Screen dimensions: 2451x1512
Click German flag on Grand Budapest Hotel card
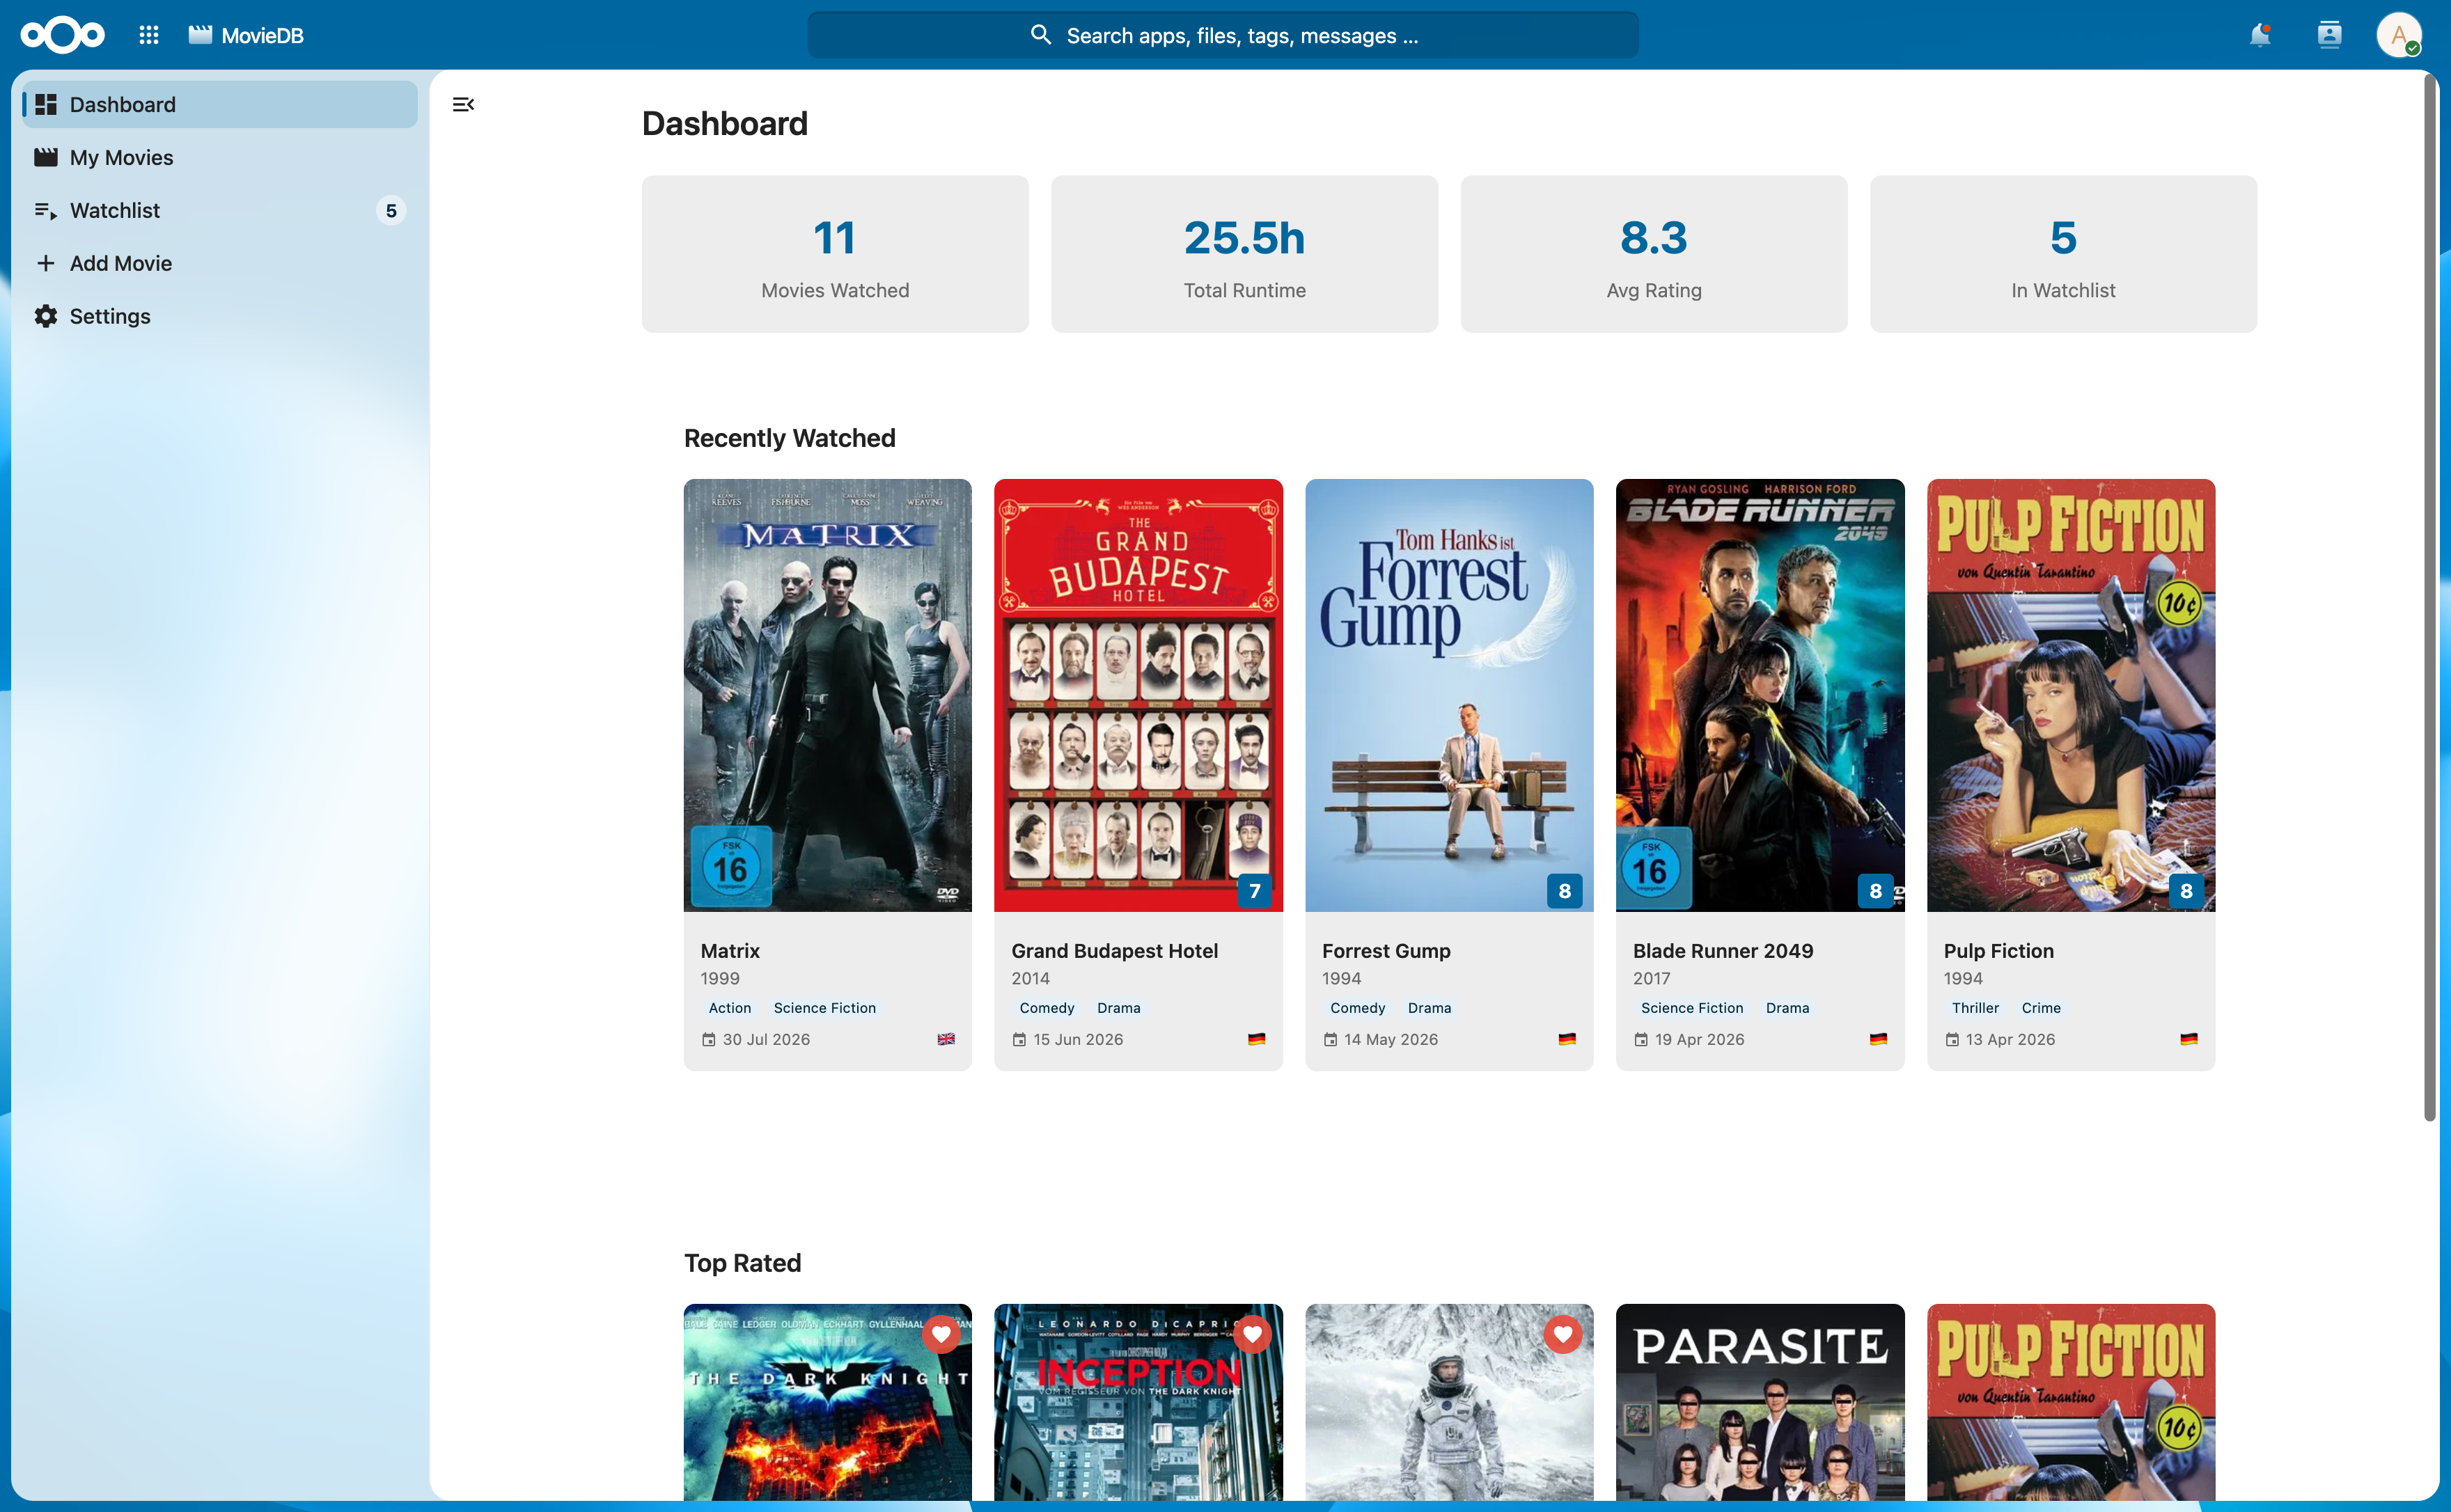(x=1257, y=1039)
